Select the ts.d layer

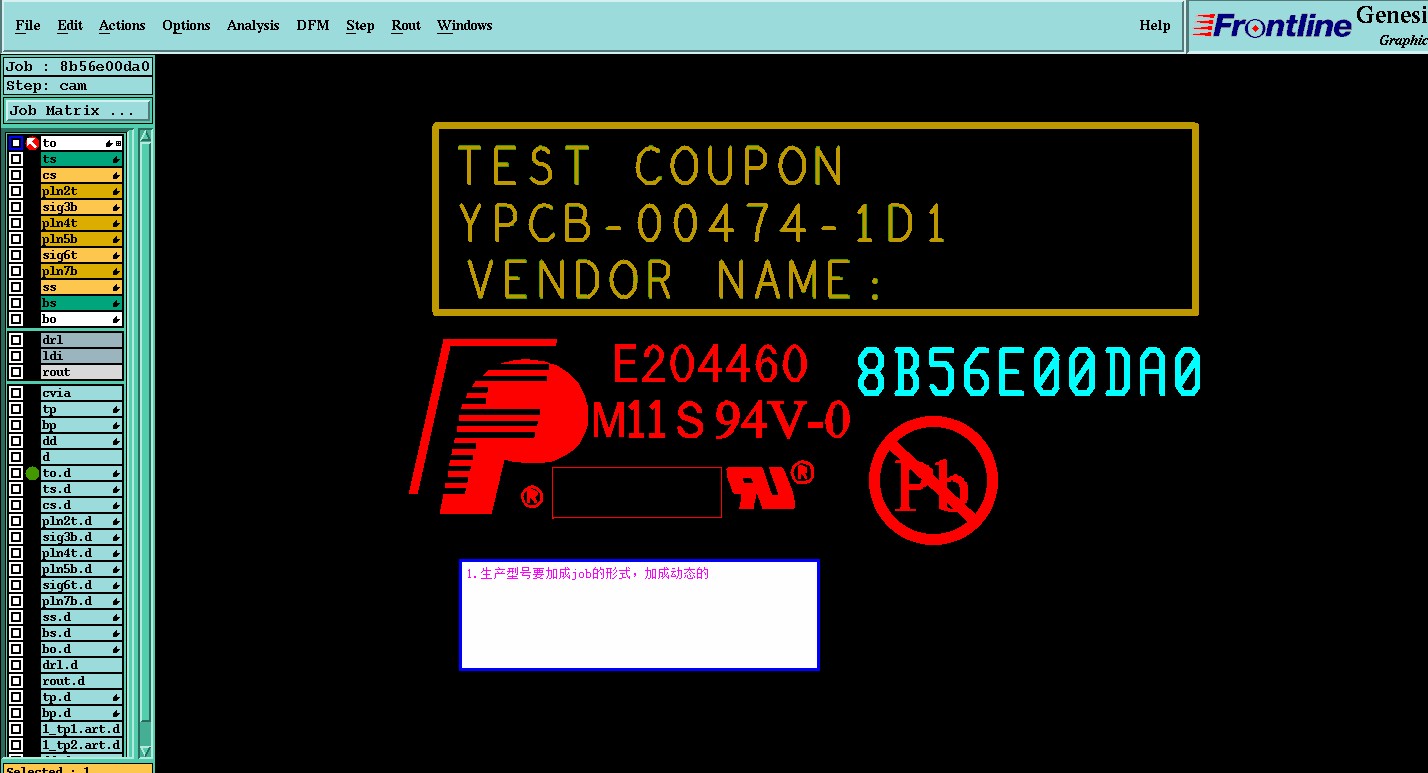click(x=81, y=489)
